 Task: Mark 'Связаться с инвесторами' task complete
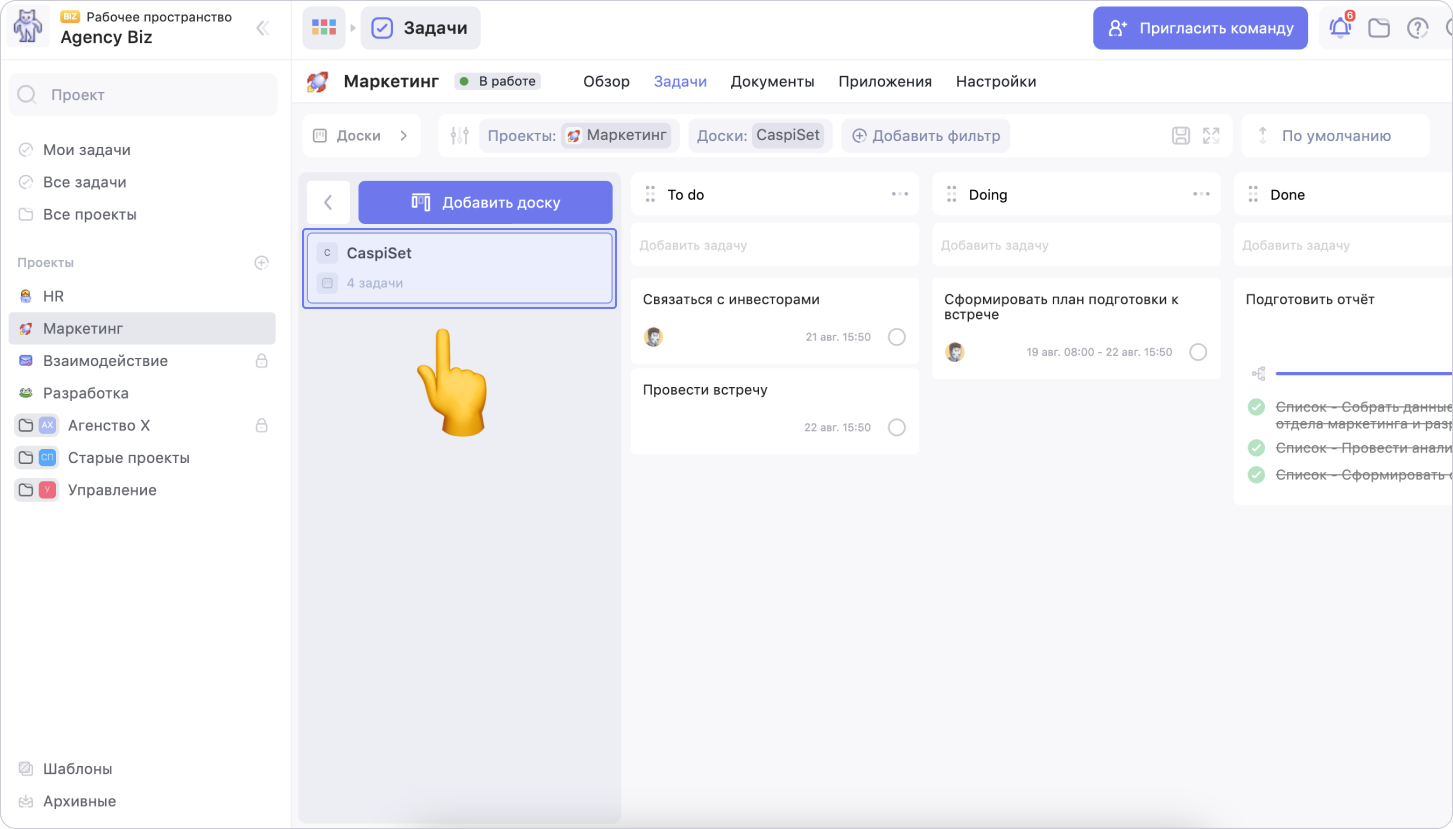pyautogui.click(x=897, y=337)
